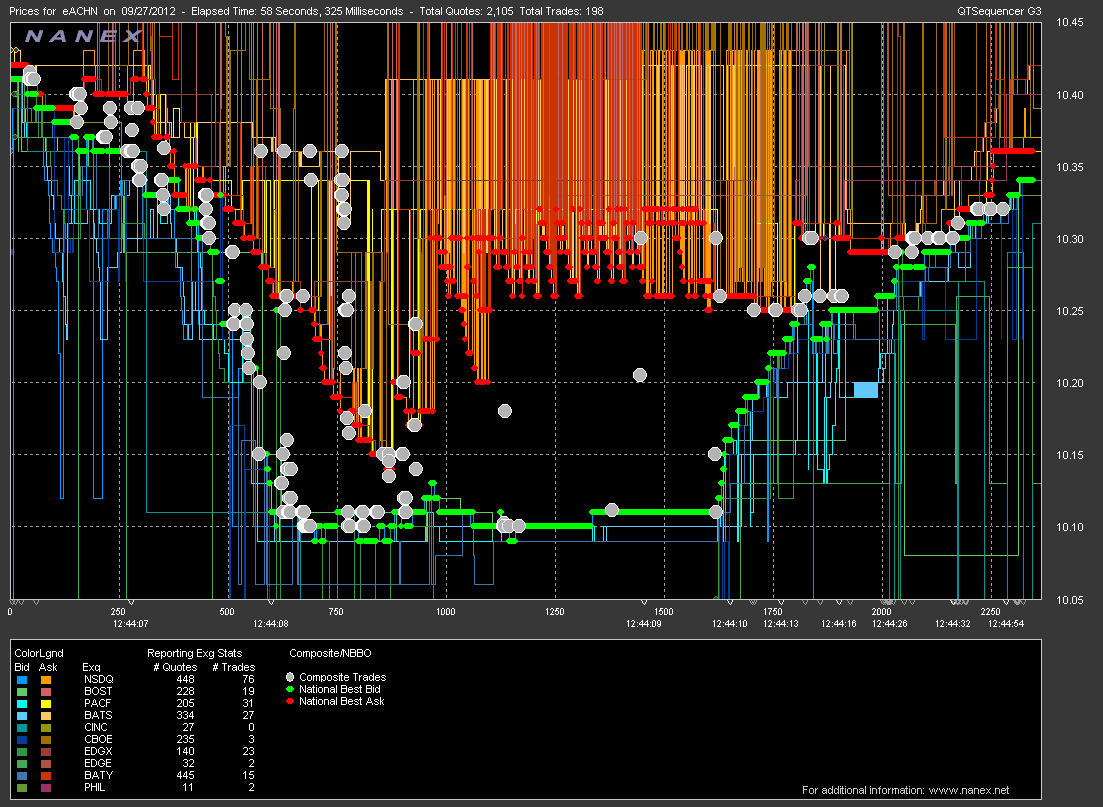Click the NSDQ bid color swatch

point(21,679)
